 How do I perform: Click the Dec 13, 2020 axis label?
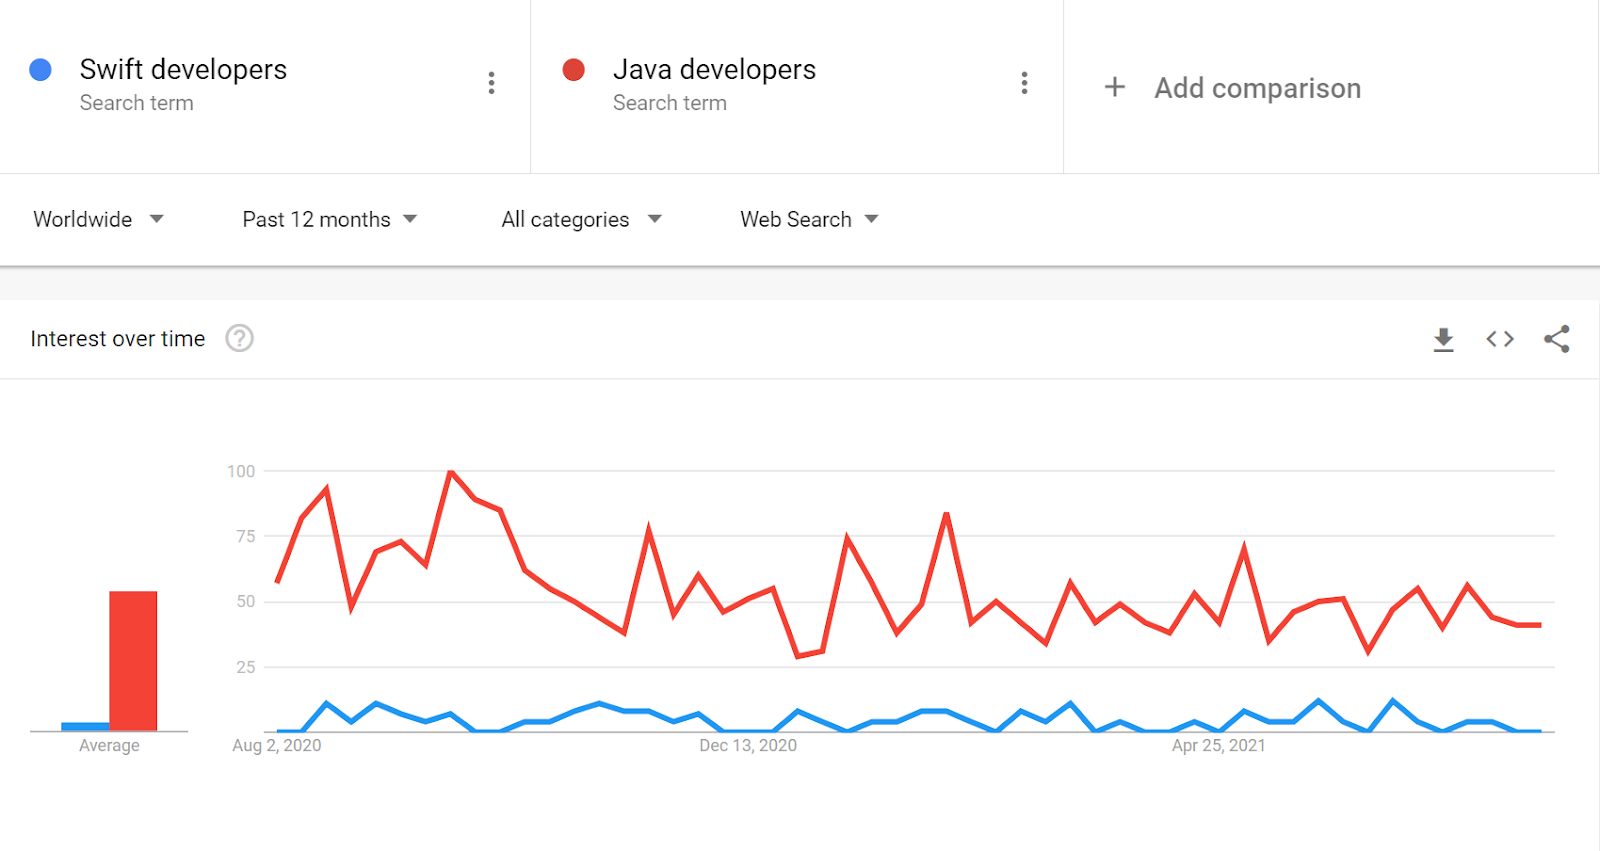point(748,745)
